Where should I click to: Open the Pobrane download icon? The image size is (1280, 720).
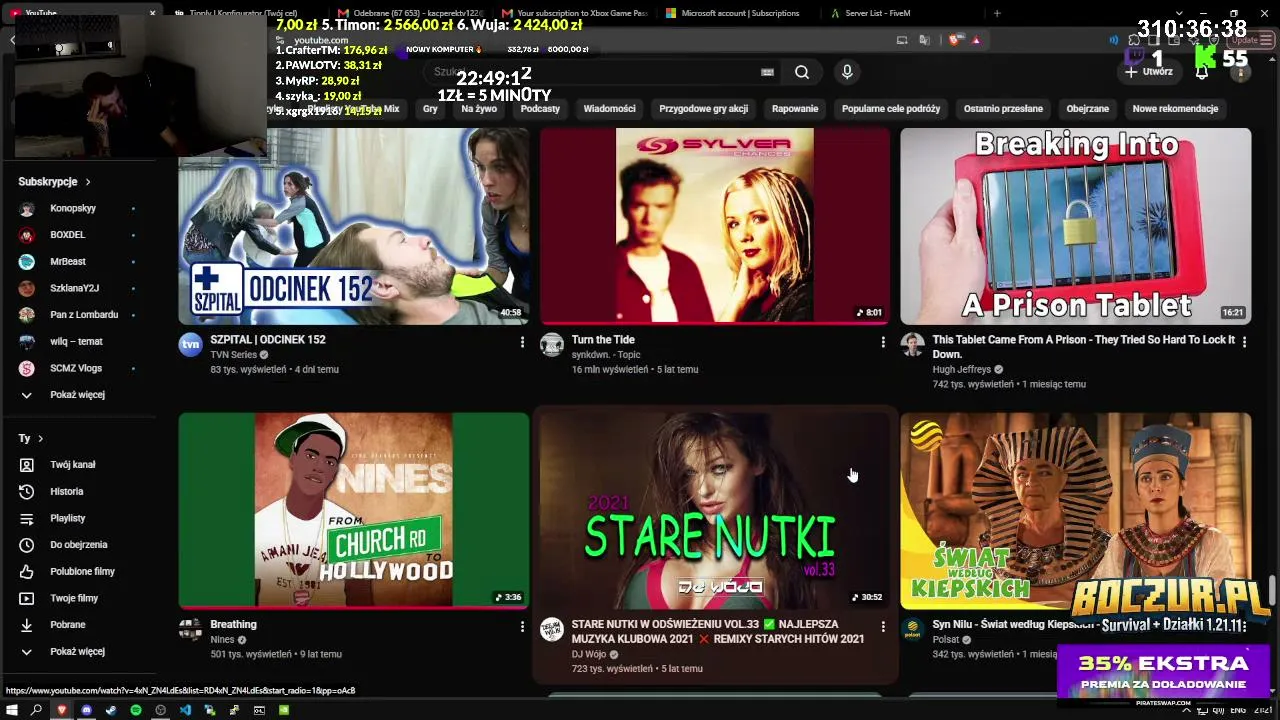27,625
